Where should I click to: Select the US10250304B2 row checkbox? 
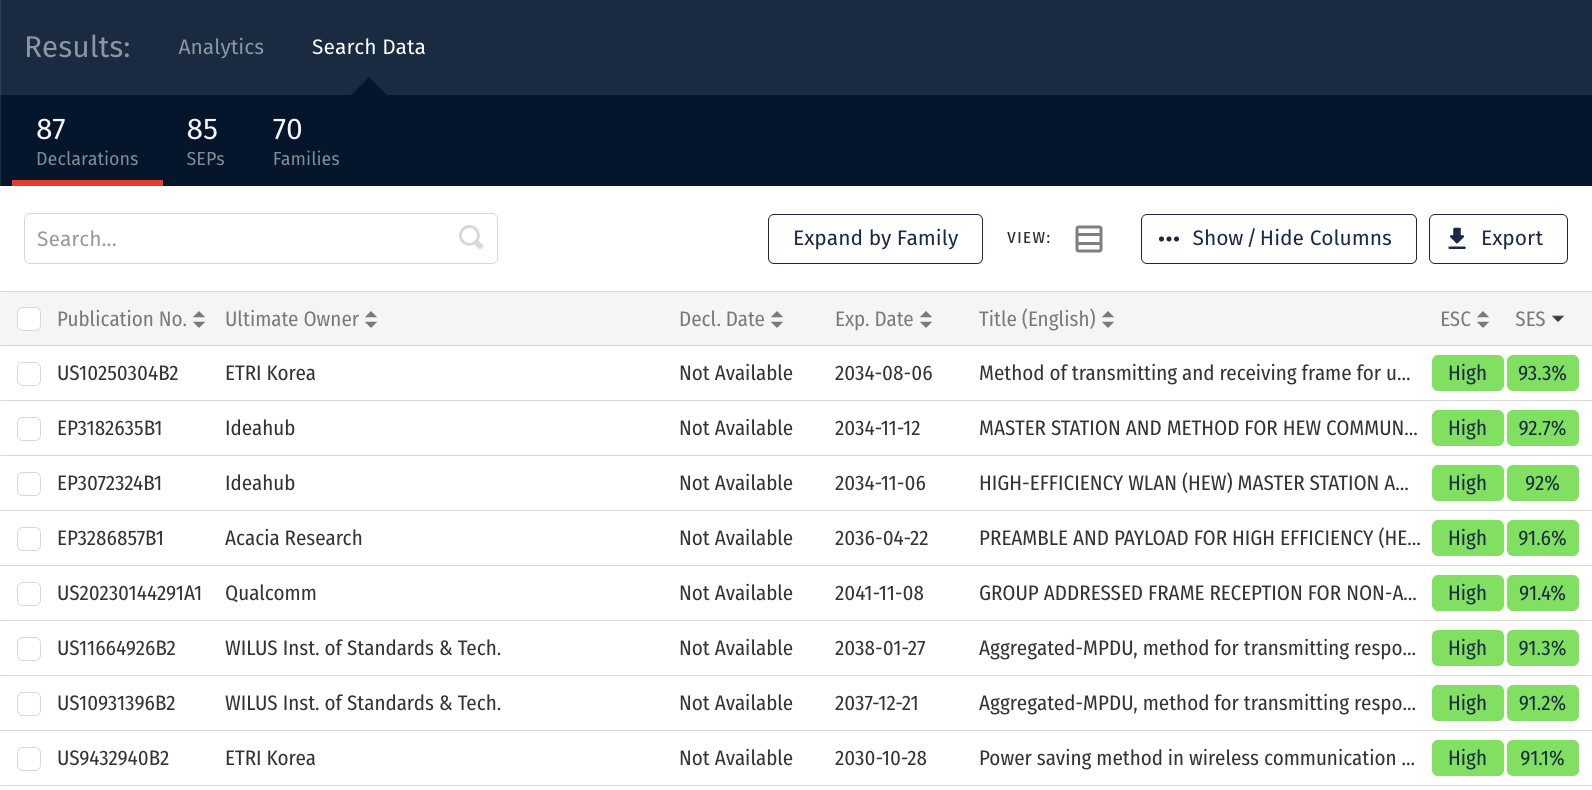[x=29, y=374]
